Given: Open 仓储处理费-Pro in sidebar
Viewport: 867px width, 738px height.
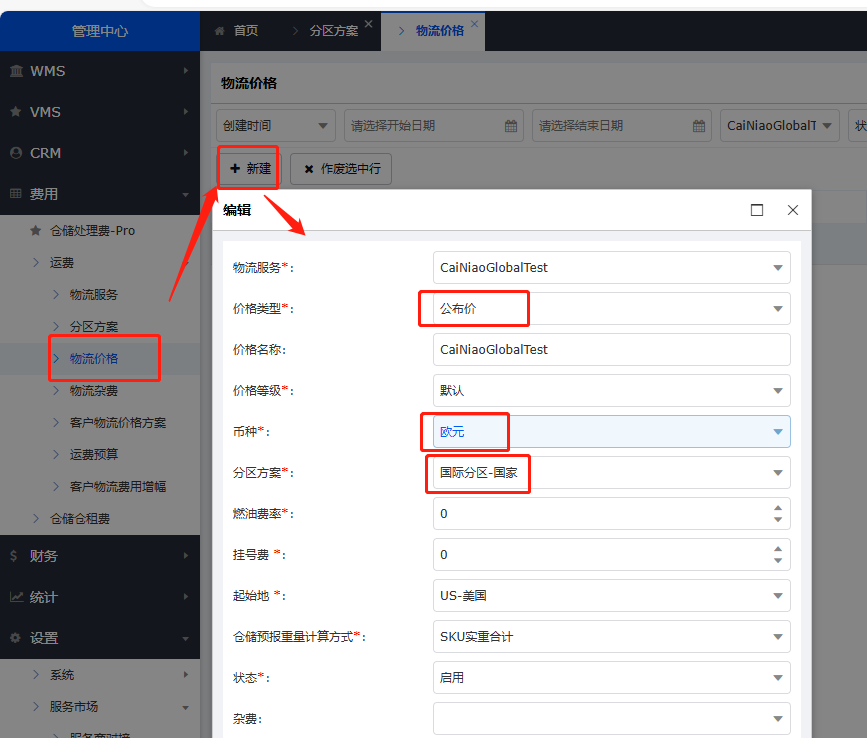Looking at the screenshot, I should click(x=92, y=231).
